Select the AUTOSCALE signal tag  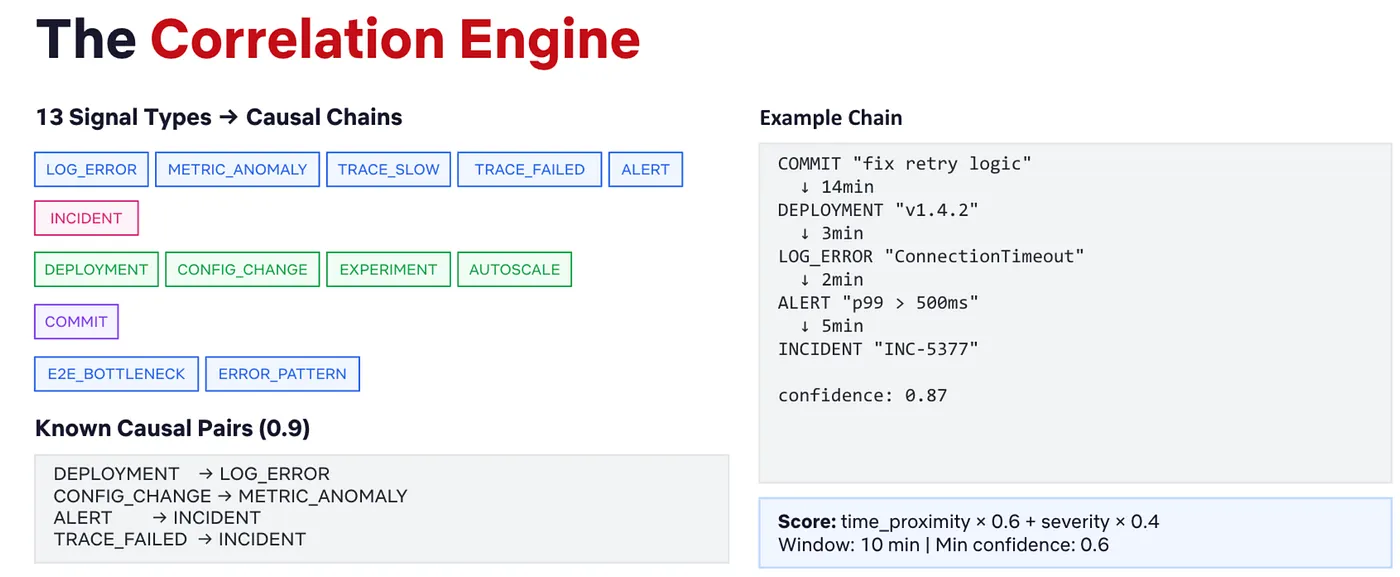pos(514,269)
